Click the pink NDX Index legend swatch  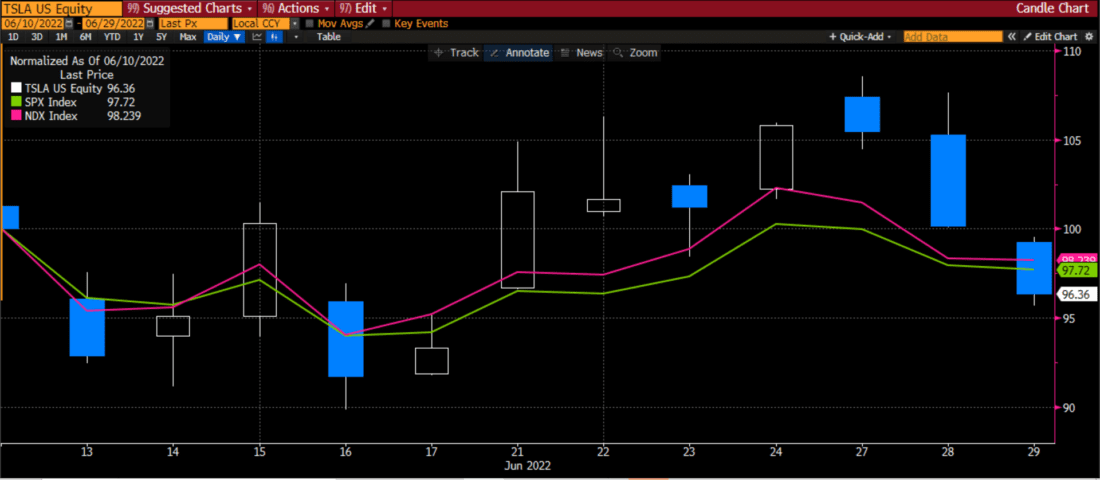pos(16,116)
